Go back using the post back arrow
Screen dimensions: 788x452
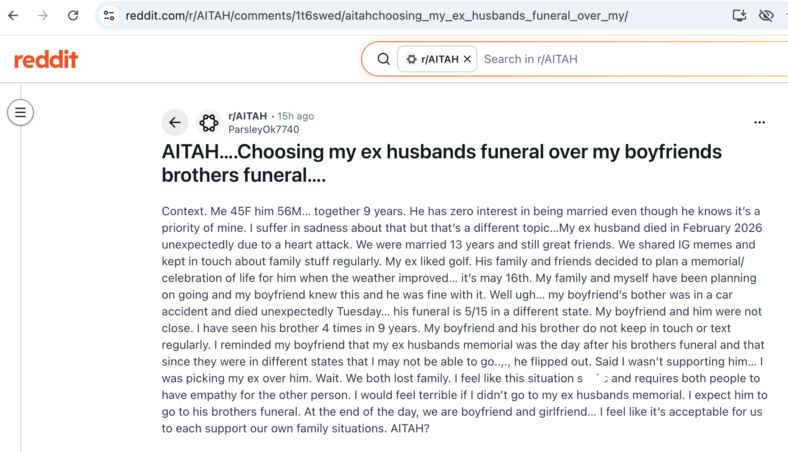[x=175, y=122]
